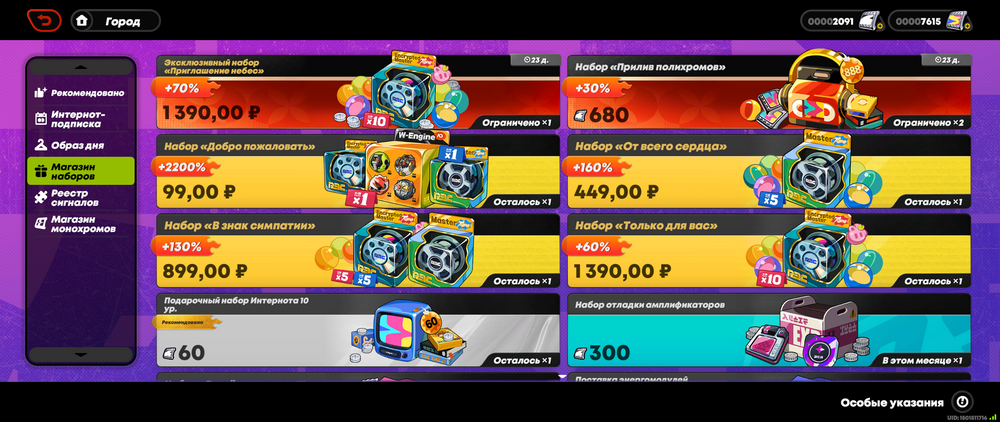Image resolution: width=1000 pixels, height=422 pixels.
Task: Open the Интернот-подписка section
Action: [x=80, y=119]
